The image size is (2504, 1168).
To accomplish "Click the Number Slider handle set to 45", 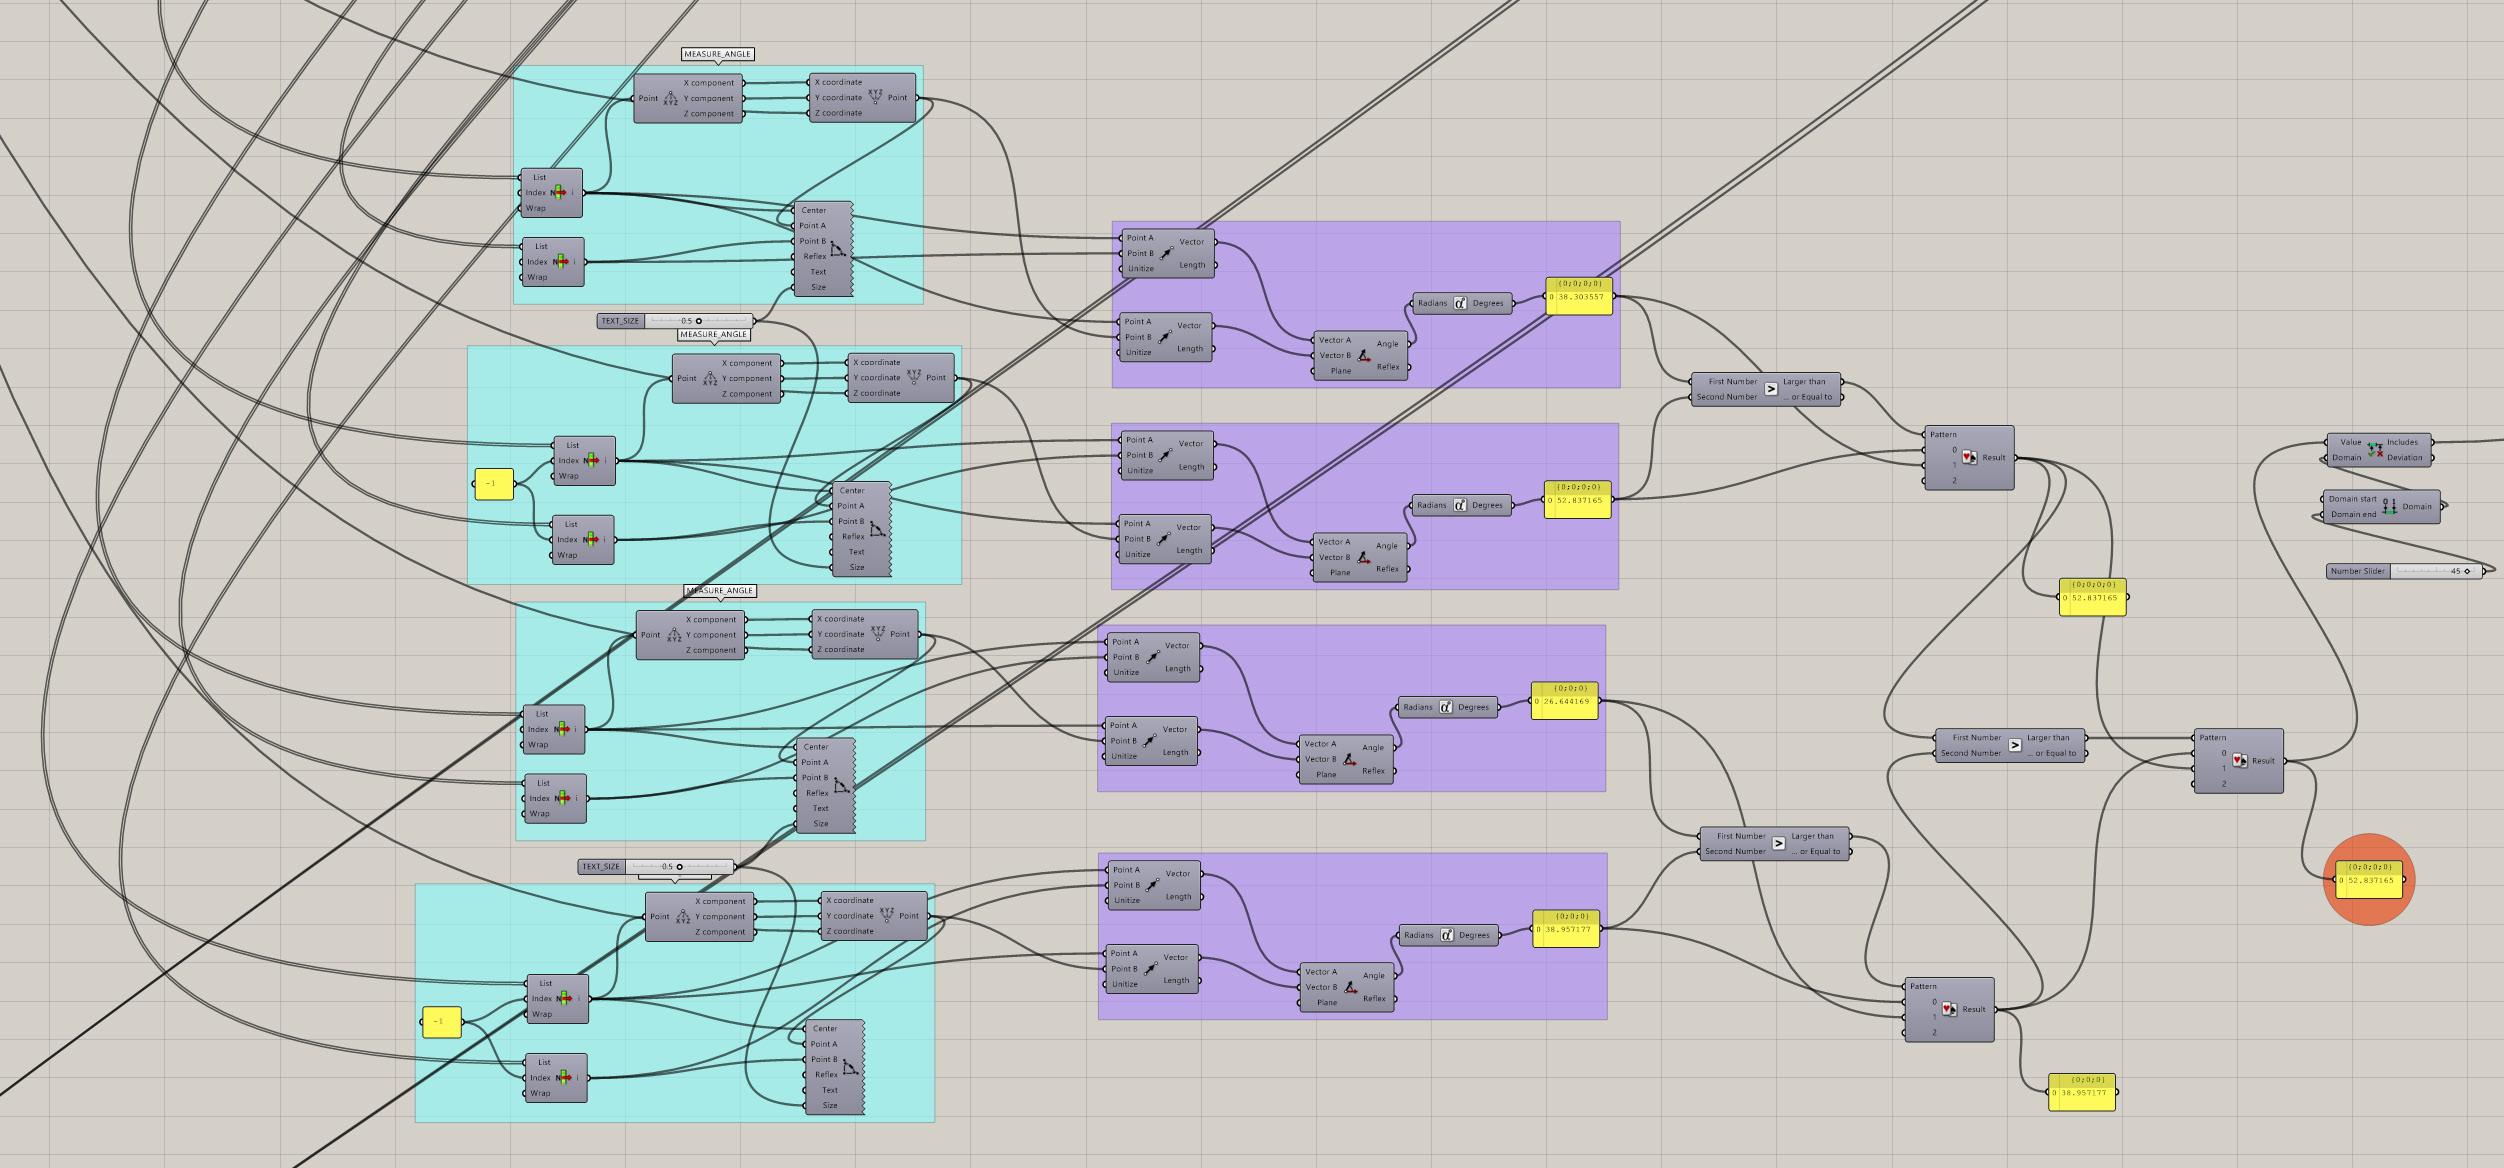I will (2467, 572).
